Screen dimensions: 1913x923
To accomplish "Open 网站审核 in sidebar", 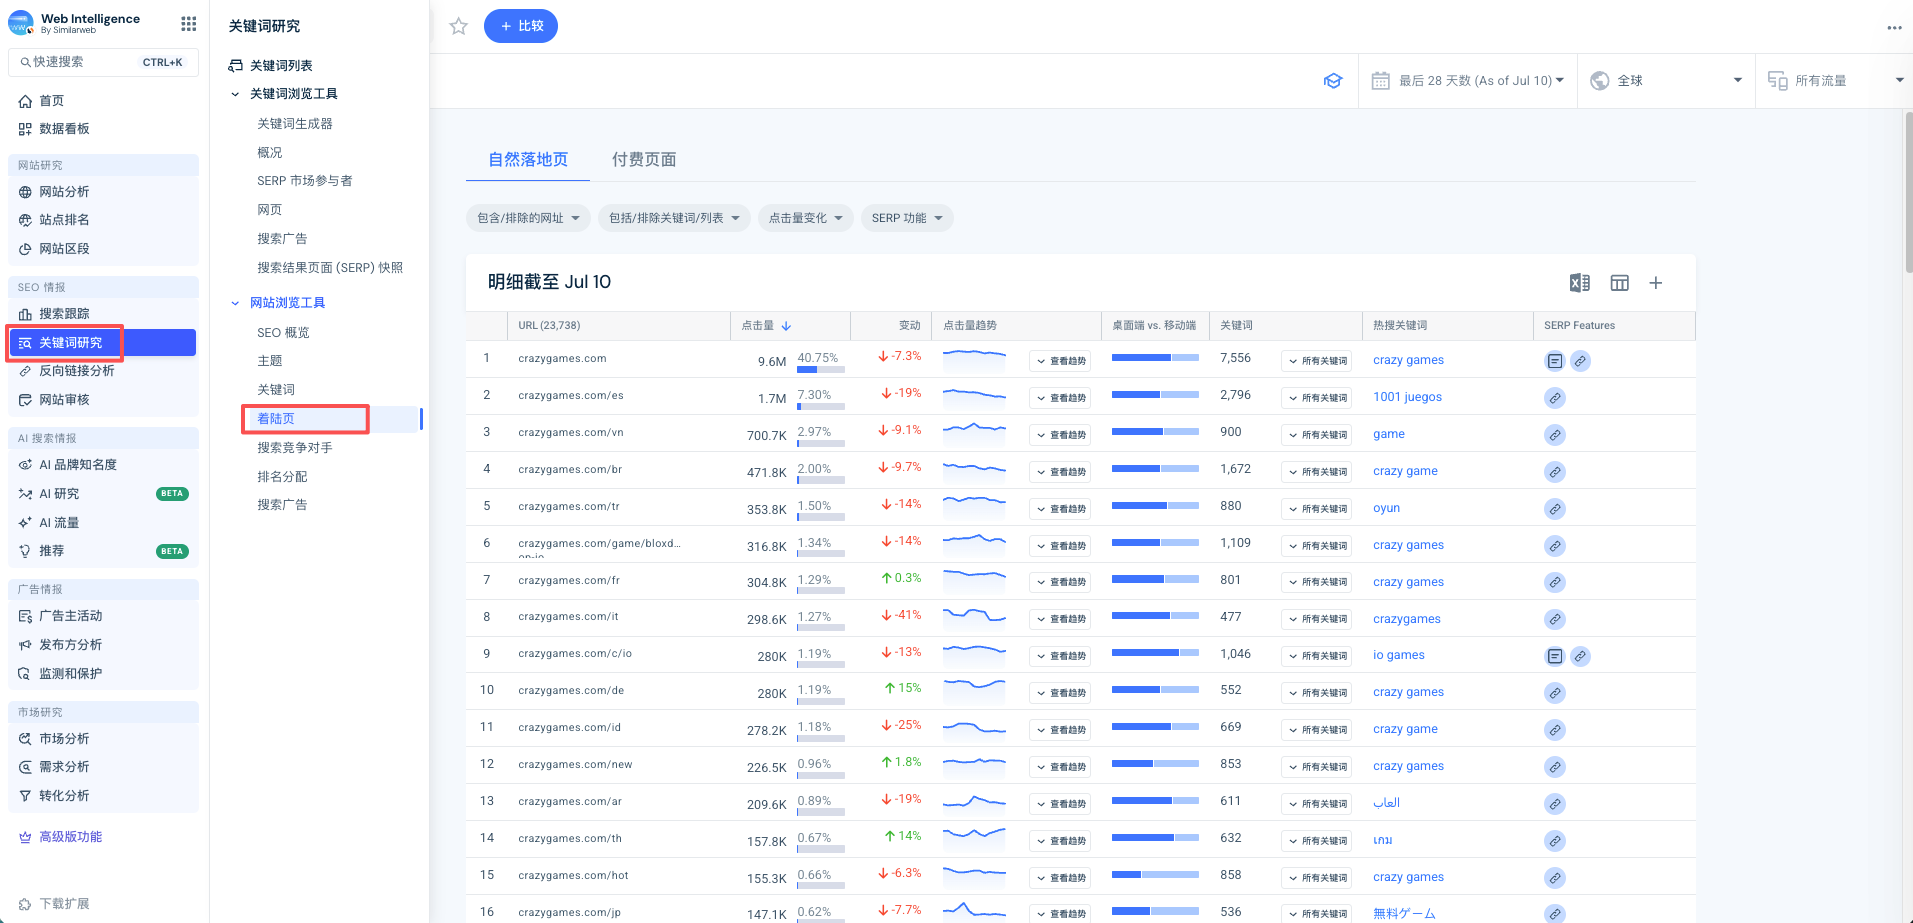I will [x=64, y=400].
